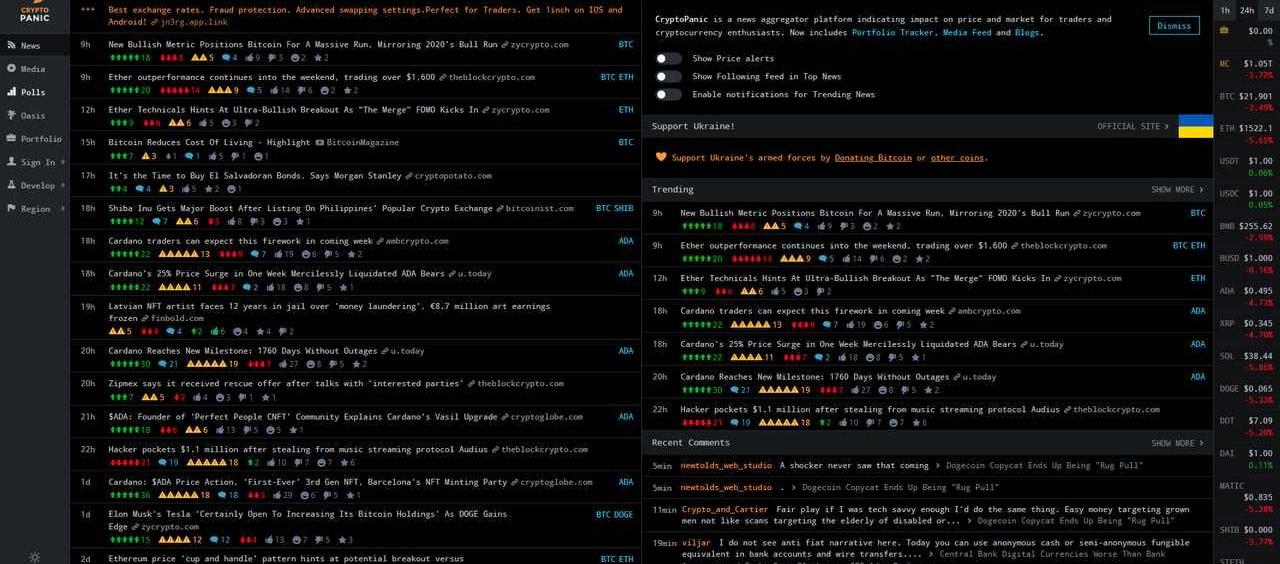This screenshot has width=1280, height=564.
Task: Dismiss the CryptoPanic intro banner
Action: 1174,26
